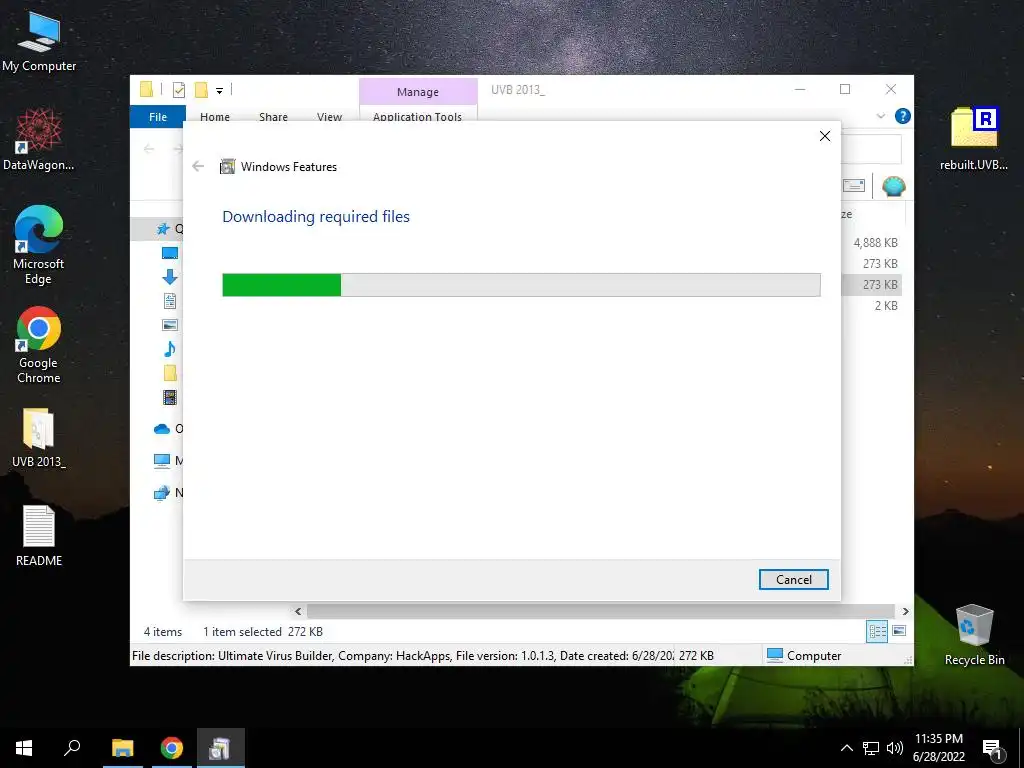Click the horizontal scrollbar track in Explorer
The width and height of the screenshot is (1024, 768).
point(603,611)
